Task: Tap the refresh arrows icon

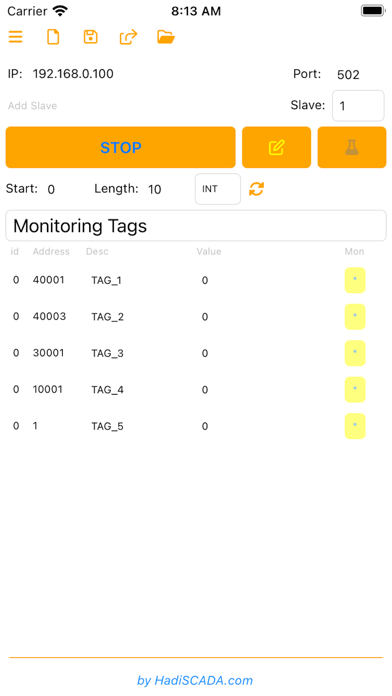Action: click(257, 189)
